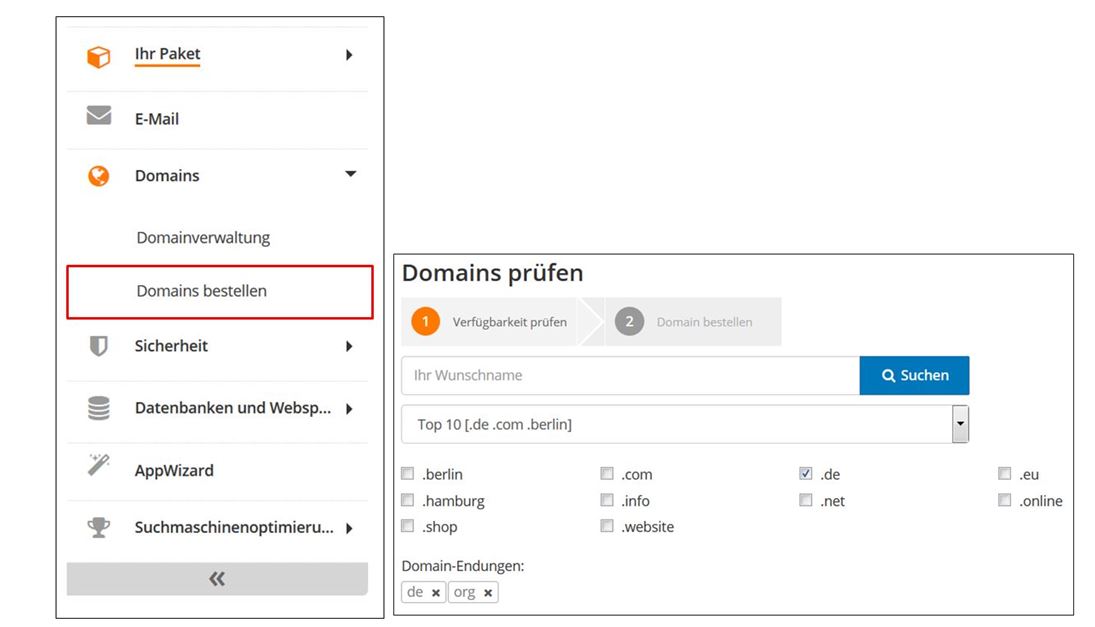Open E-Mail via the envelope icon
The width and height of the screenshot is (1095, 627).
click(x=98, y=115)
